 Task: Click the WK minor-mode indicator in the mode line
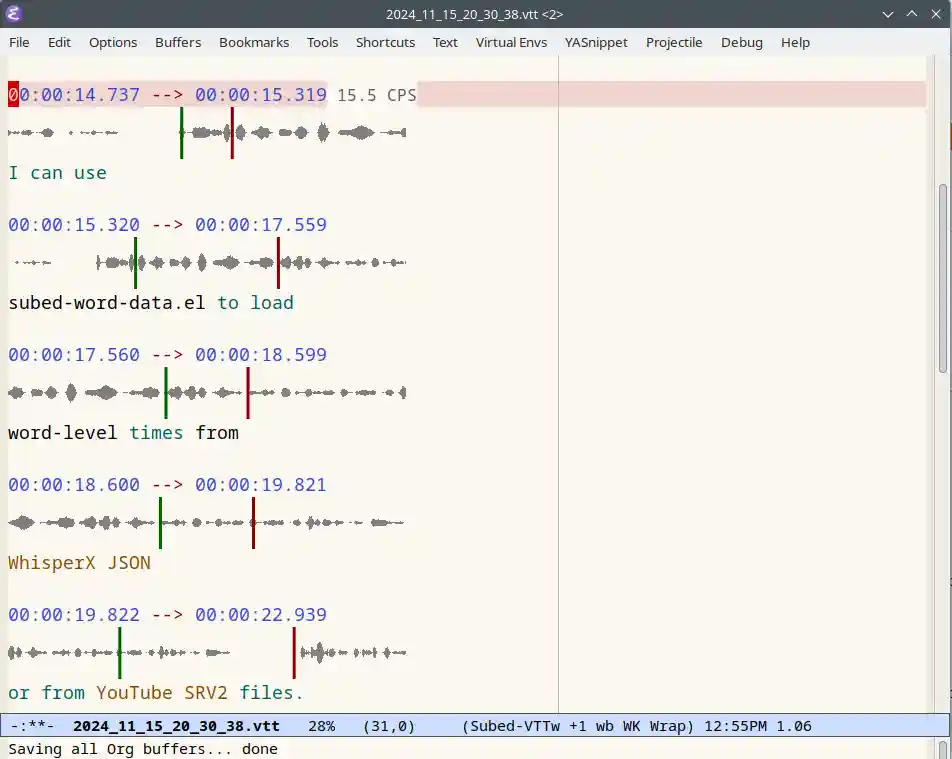click(x=632, y=726)
